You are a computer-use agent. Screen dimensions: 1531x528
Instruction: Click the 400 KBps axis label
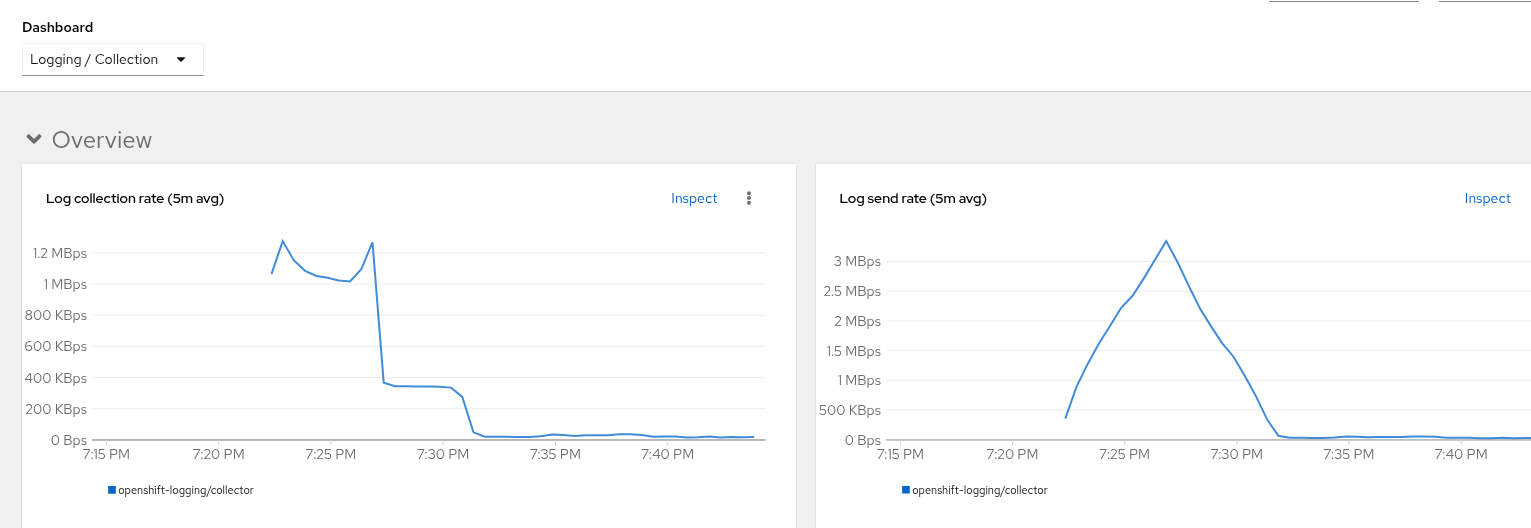click(54, 378)
